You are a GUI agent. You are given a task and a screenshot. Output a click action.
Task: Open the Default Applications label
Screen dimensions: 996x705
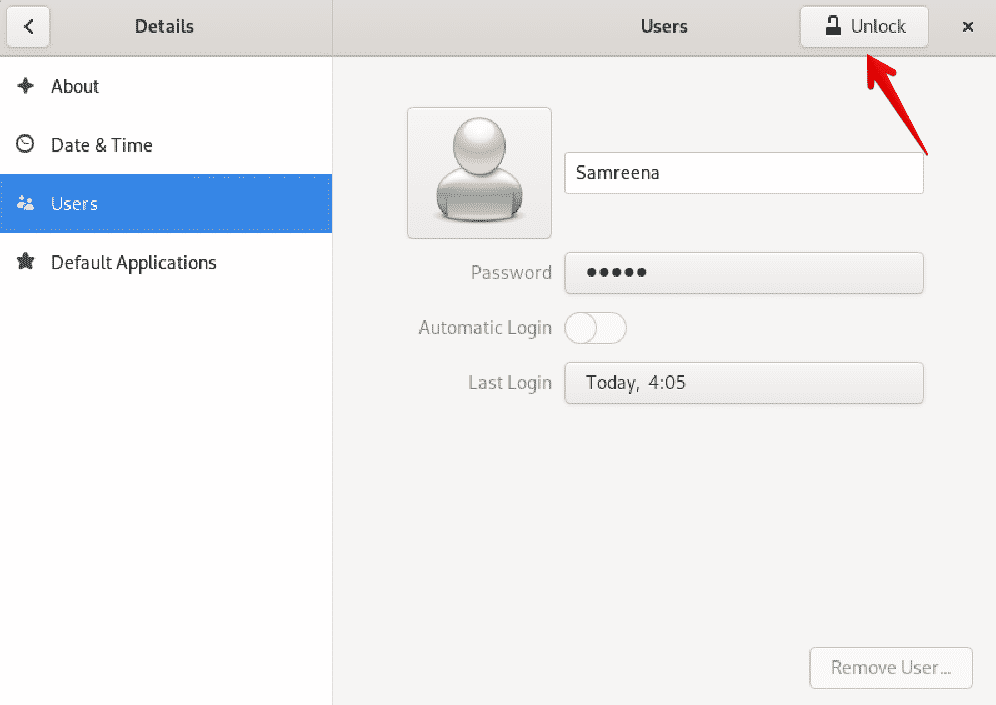point(134,263)
